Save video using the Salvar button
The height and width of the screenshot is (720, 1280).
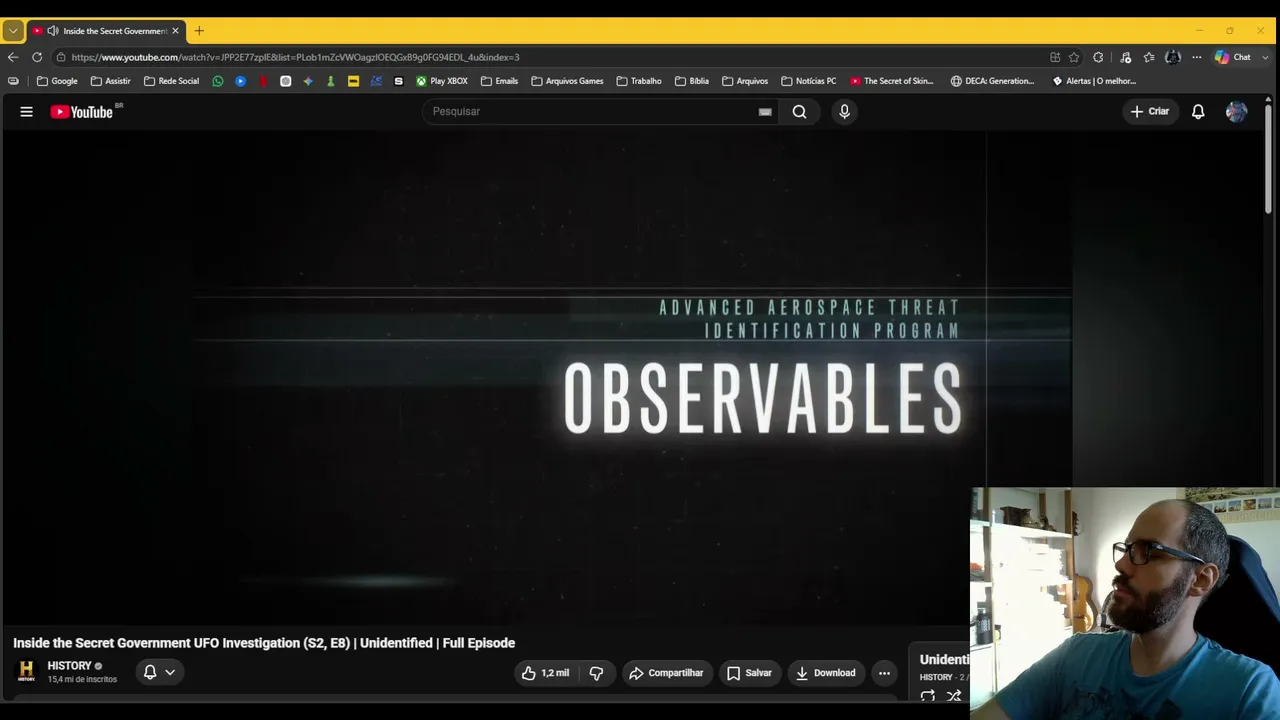tap(749, 673)
